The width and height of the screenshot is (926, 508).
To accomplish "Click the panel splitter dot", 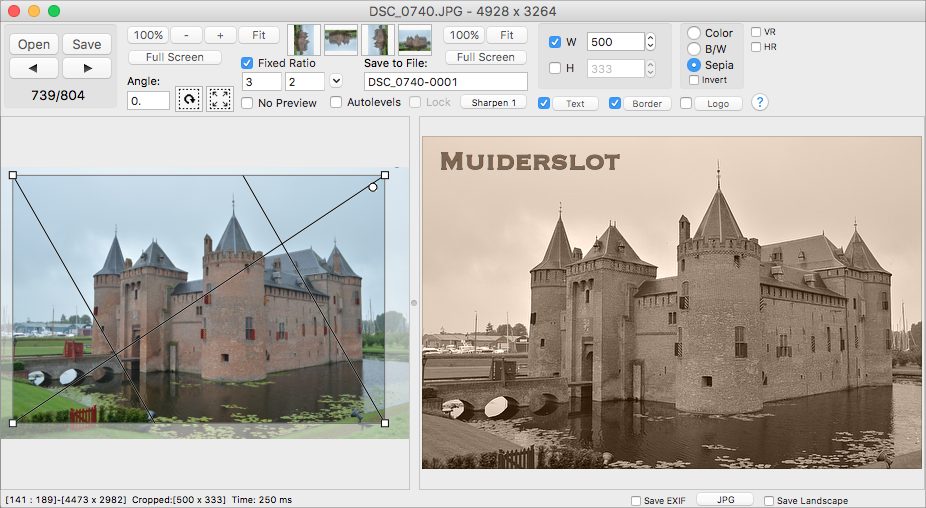I will (414, 303).
